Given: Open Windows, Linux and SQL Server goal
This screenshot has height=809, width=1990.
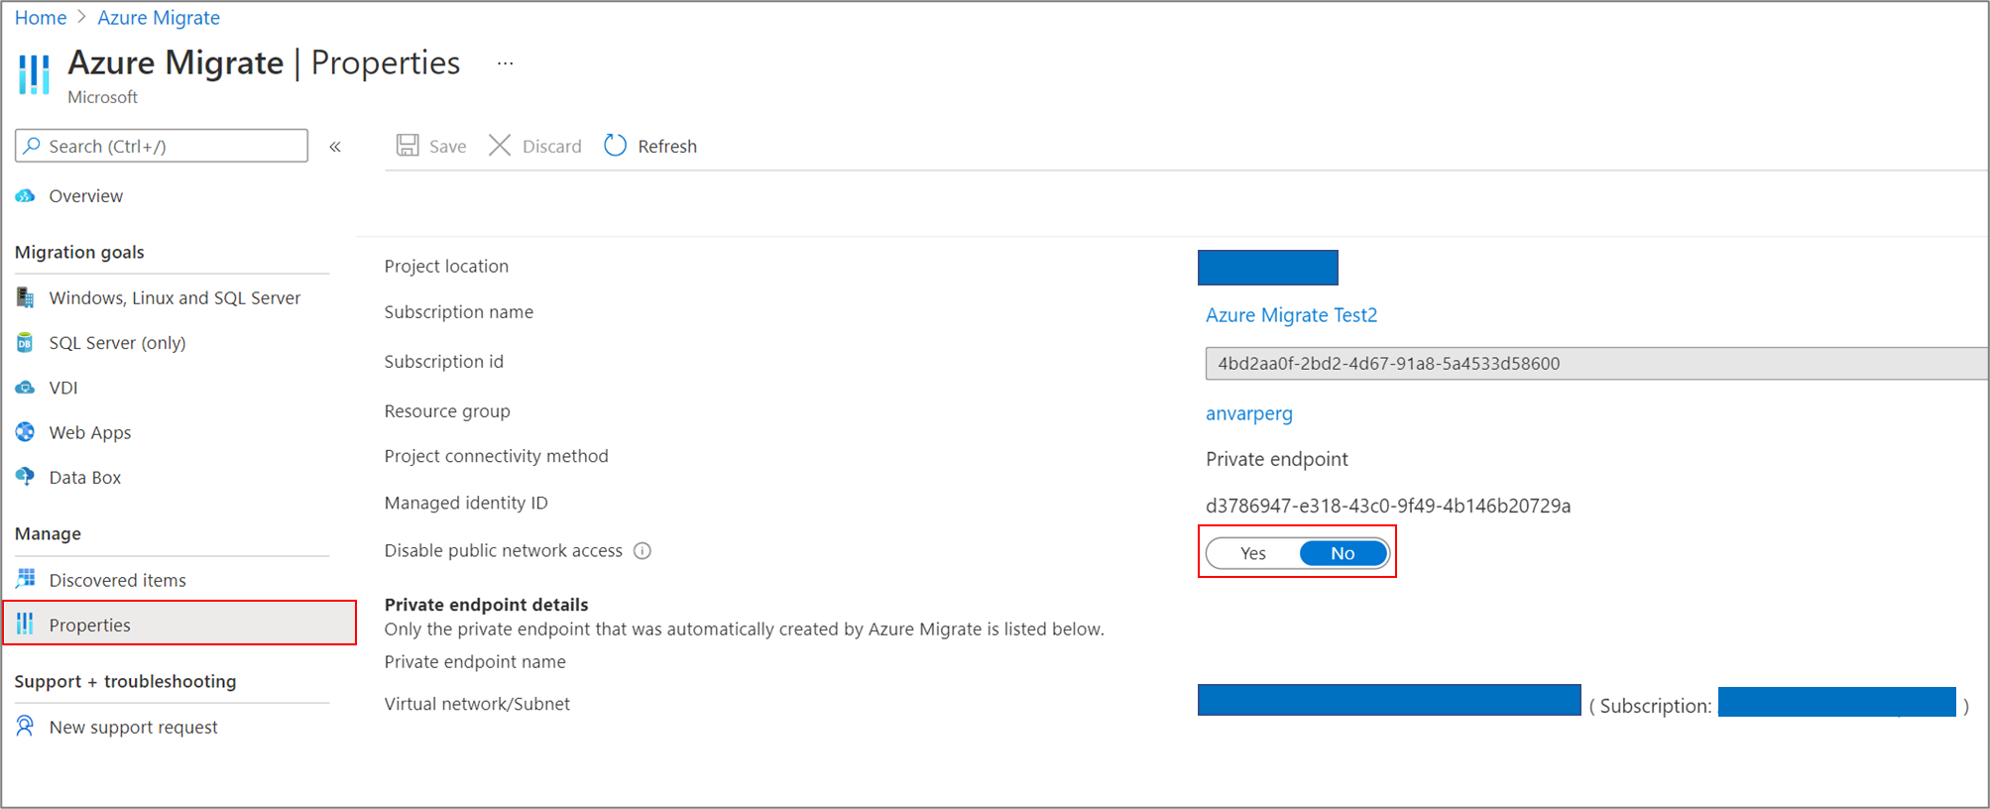Looking at the screenshot, I should click(x=174, y=298).
